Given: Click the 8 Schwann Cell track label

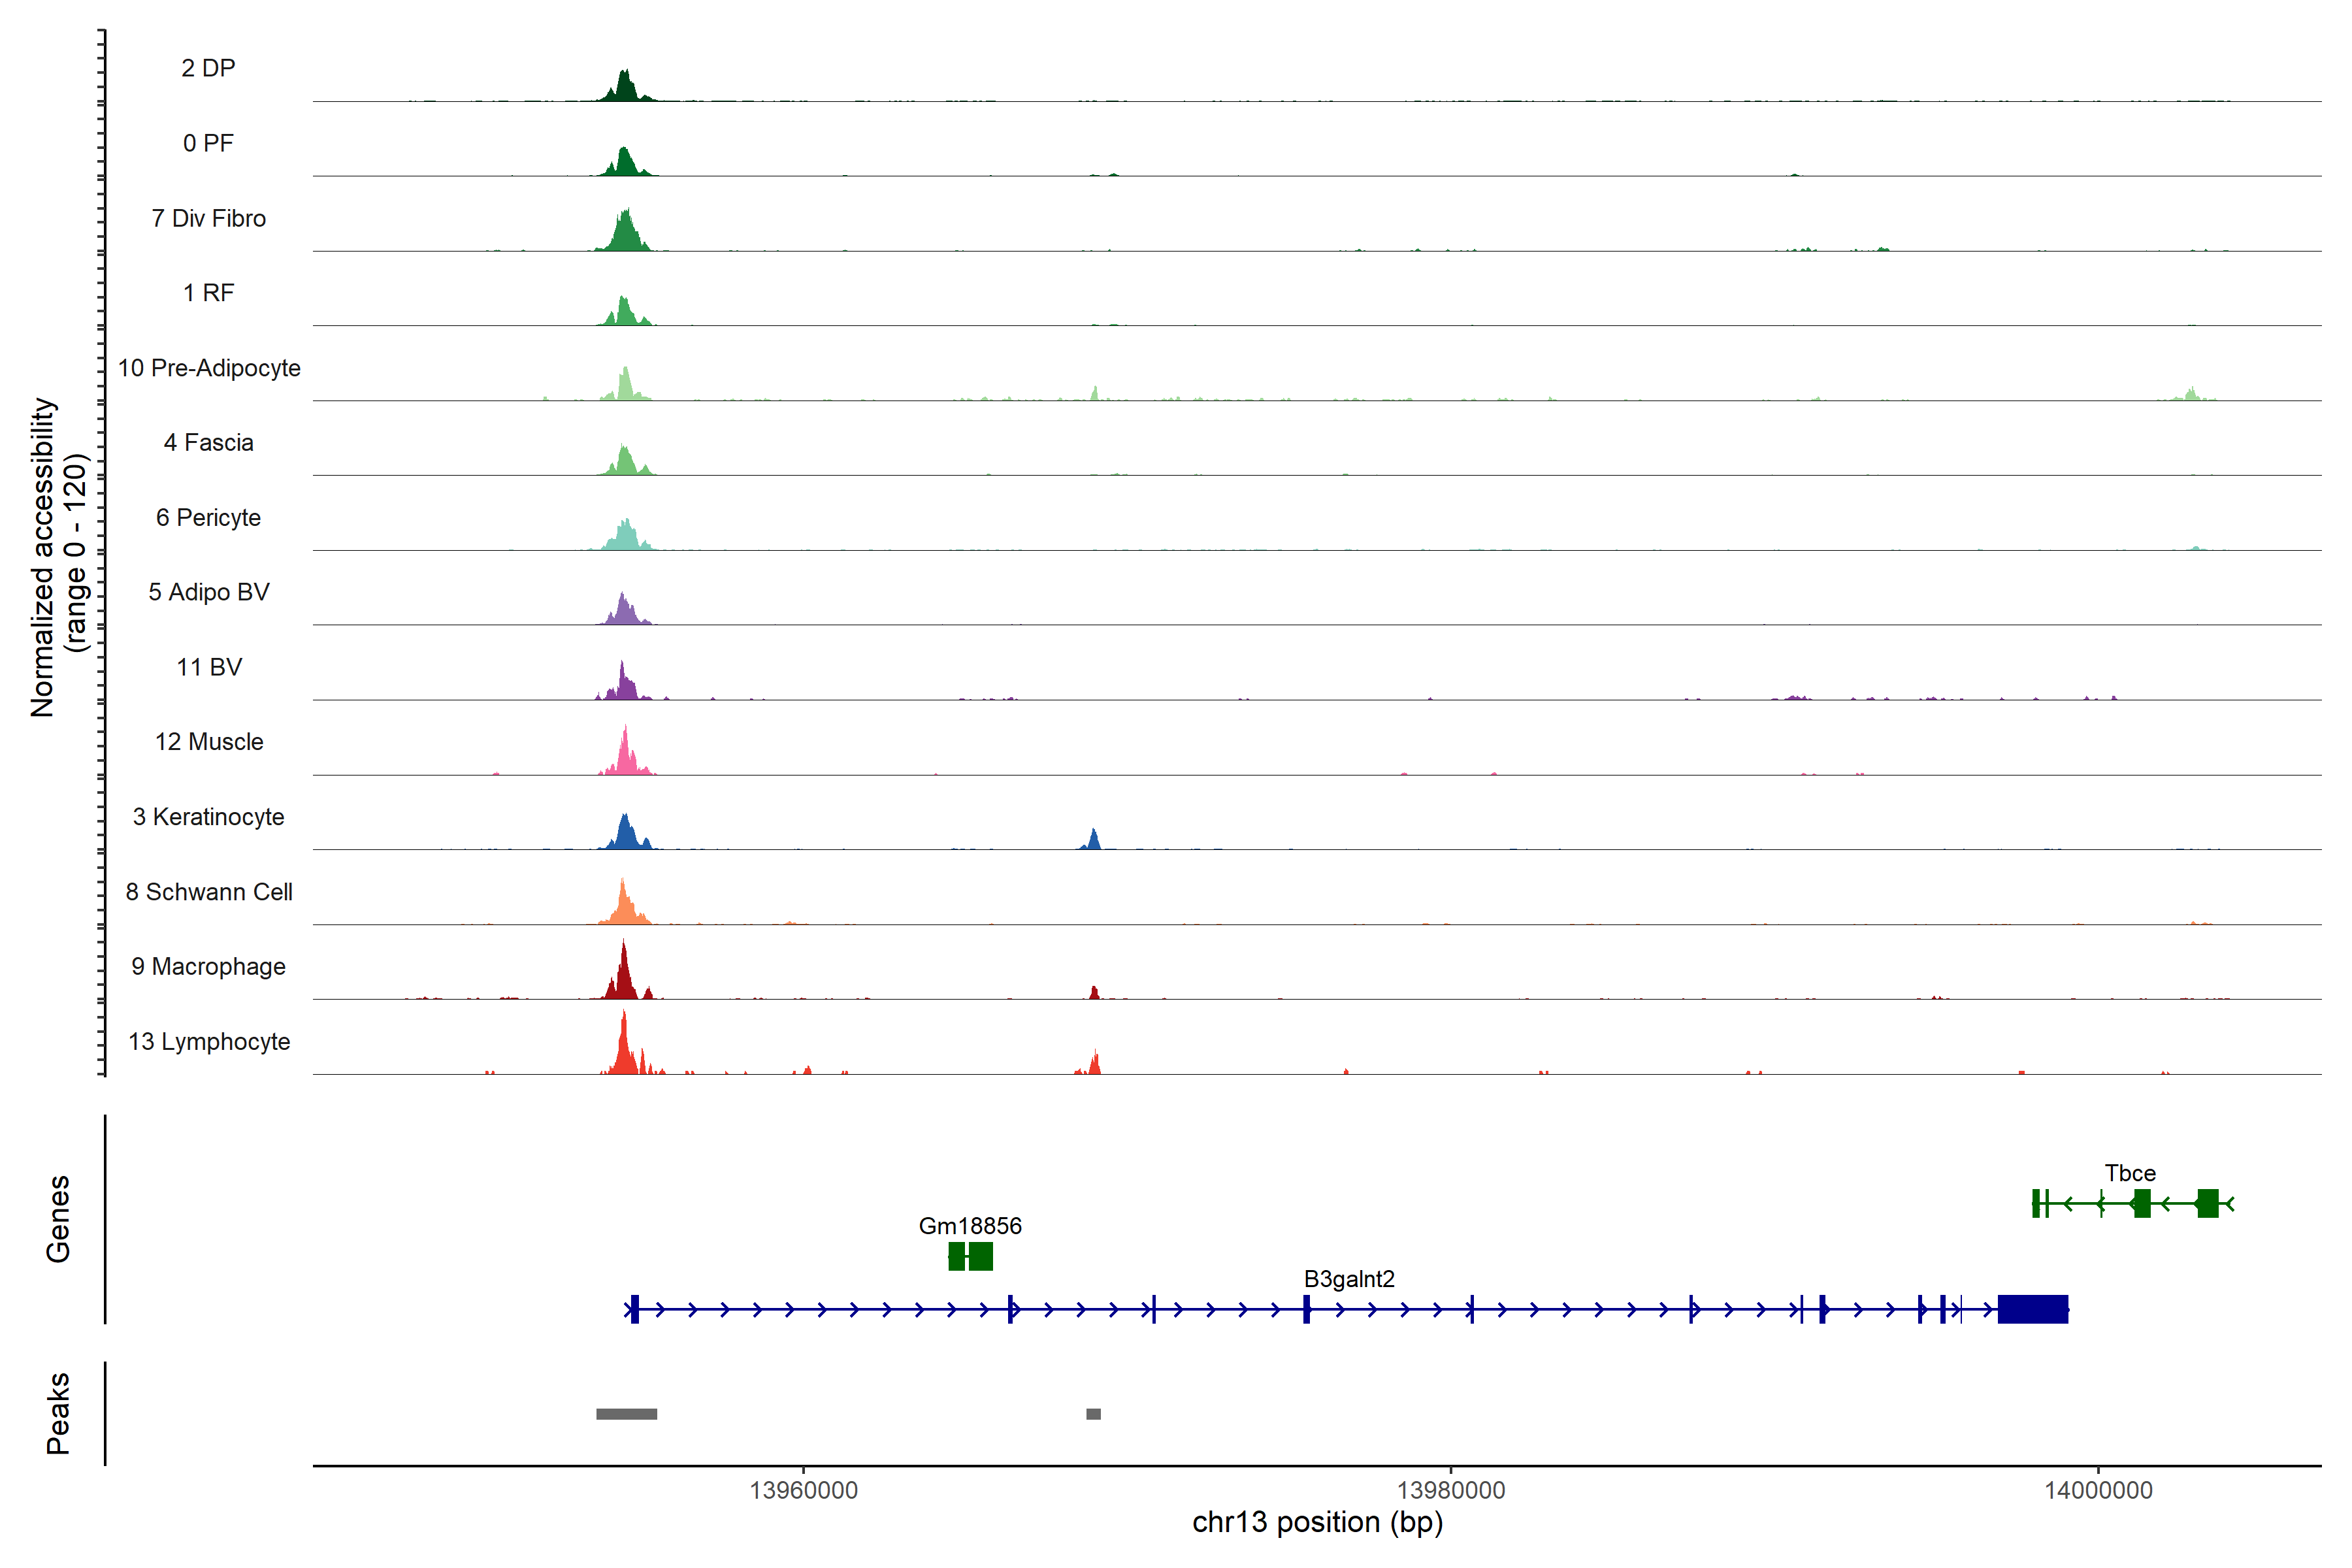Looking at the screenshot, I should coord(209,892).
